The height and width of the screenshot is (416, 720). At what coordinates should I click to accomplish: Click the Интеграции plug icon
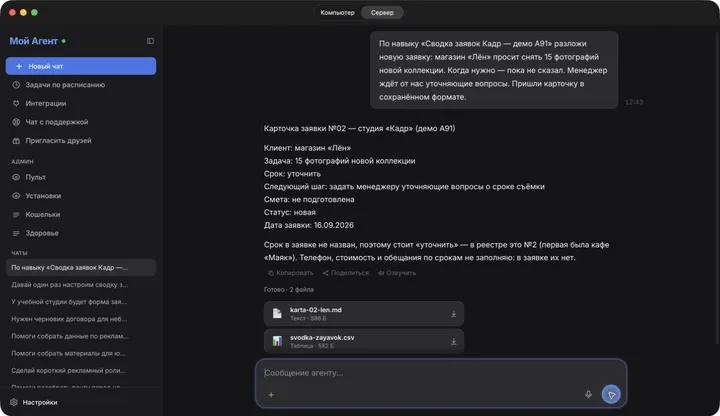[x=16, y=103]
